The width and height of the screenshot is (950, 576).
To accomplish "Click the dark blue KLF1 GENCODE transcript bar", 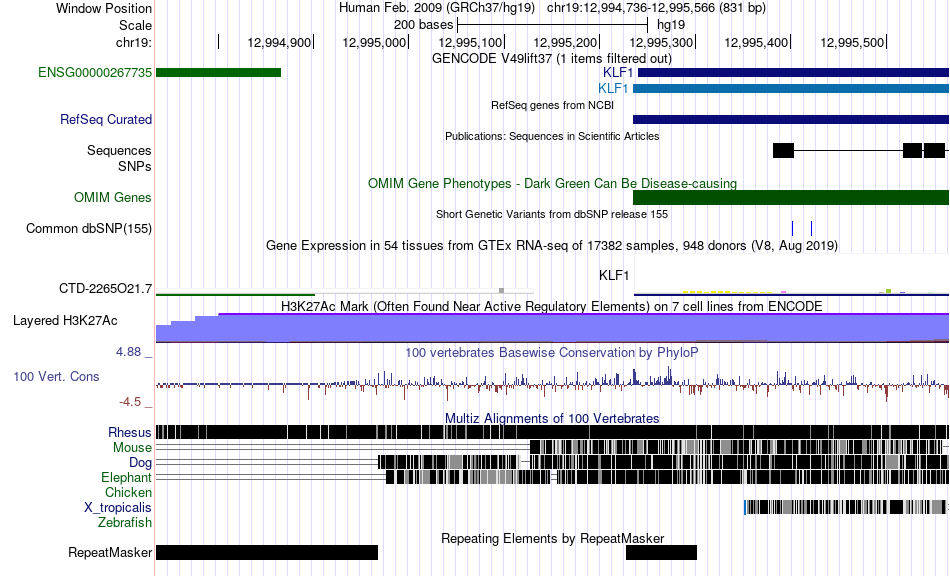I will [794, 73].
